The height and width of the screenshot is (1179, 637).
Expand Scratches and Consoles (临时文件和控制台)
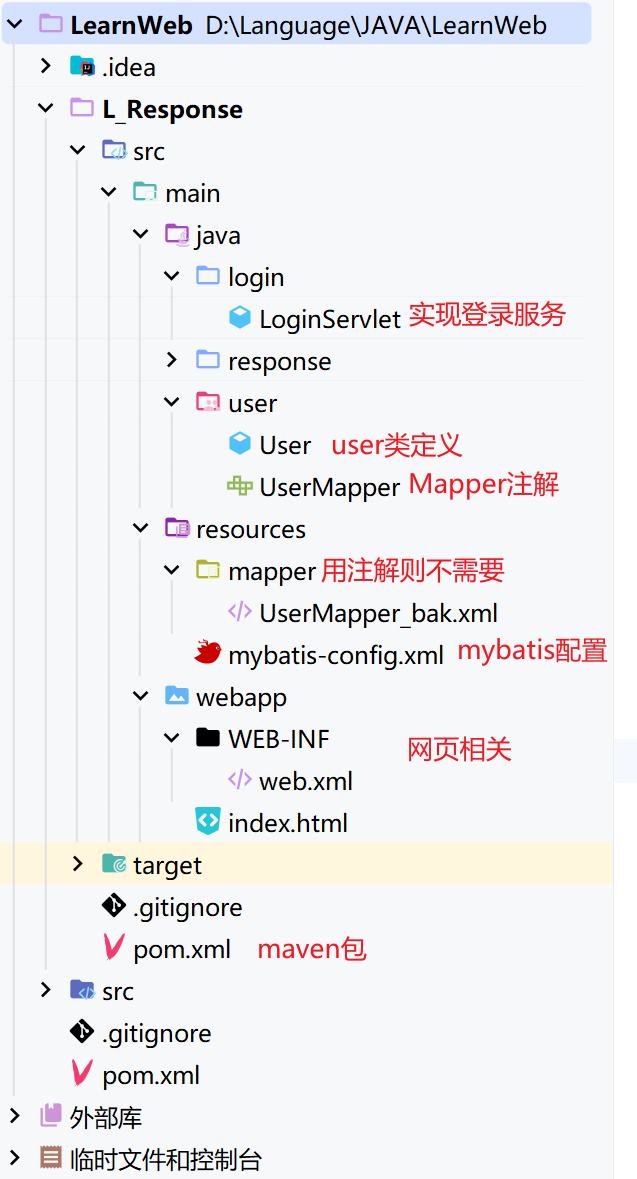coord(14,1158)
